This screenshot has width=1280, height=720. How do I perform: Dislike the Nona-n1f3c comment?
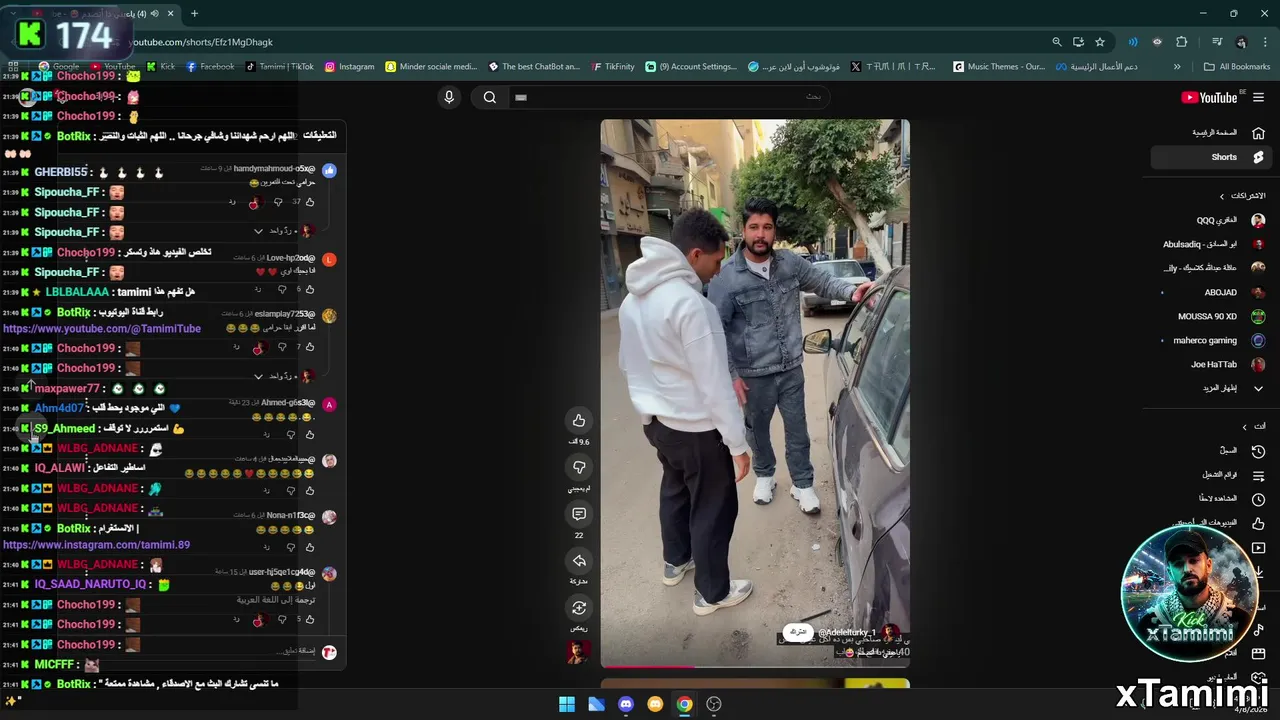[x=291, y=548]
